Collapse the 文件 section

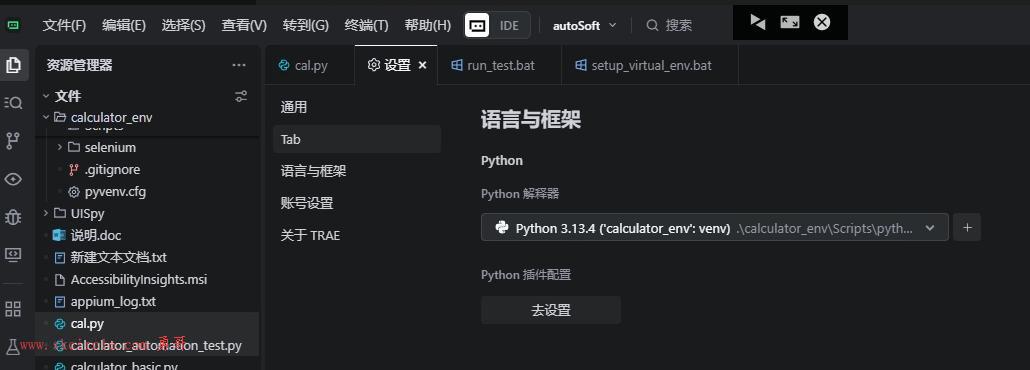pyautogui.click(x=46, y=97)
